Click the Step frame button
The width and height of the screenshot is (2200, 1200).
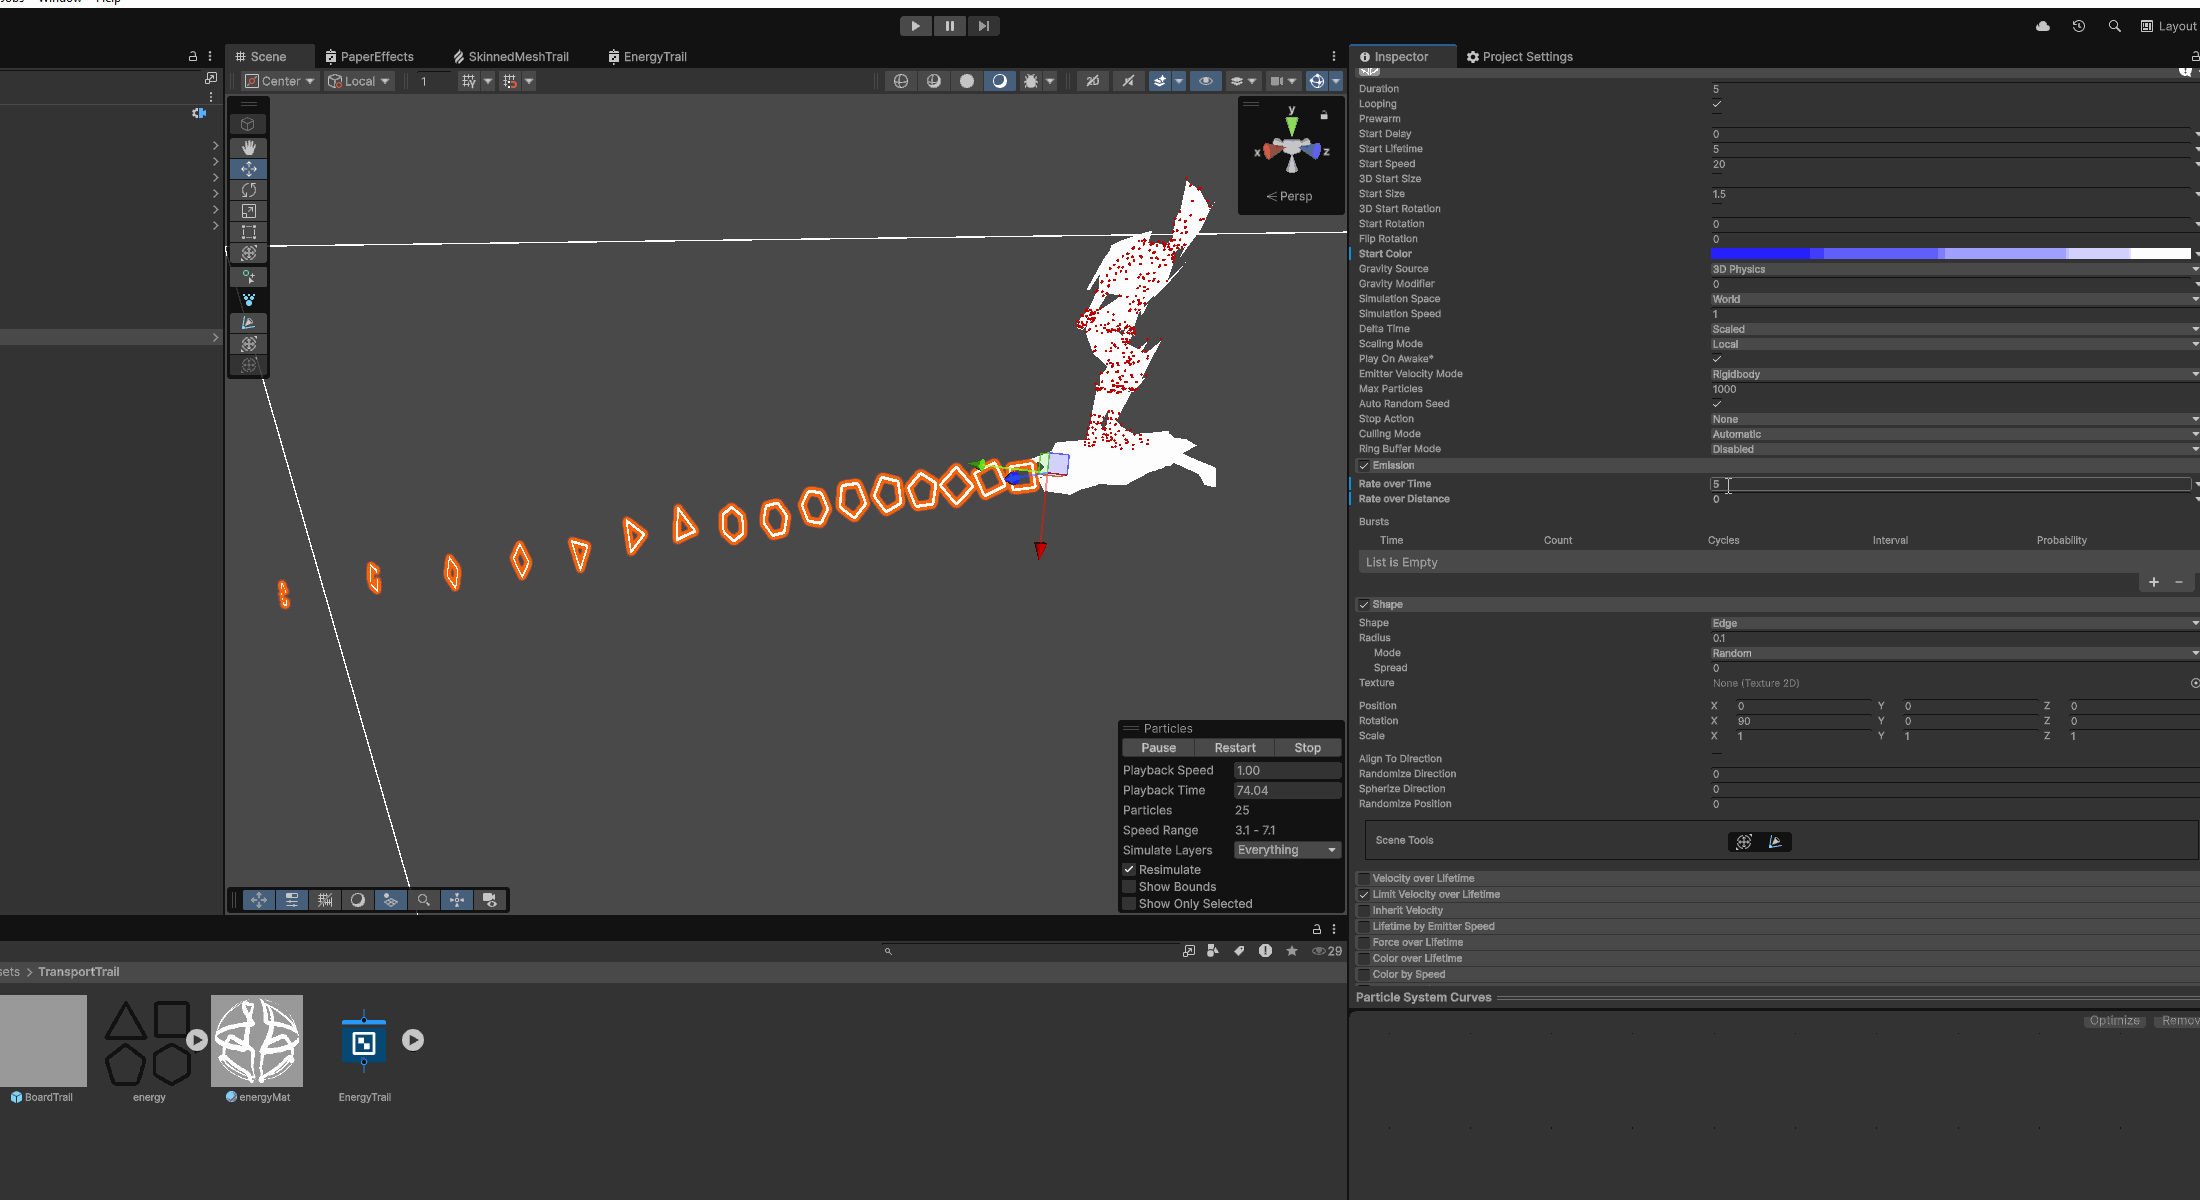click(x=983, y=26)
